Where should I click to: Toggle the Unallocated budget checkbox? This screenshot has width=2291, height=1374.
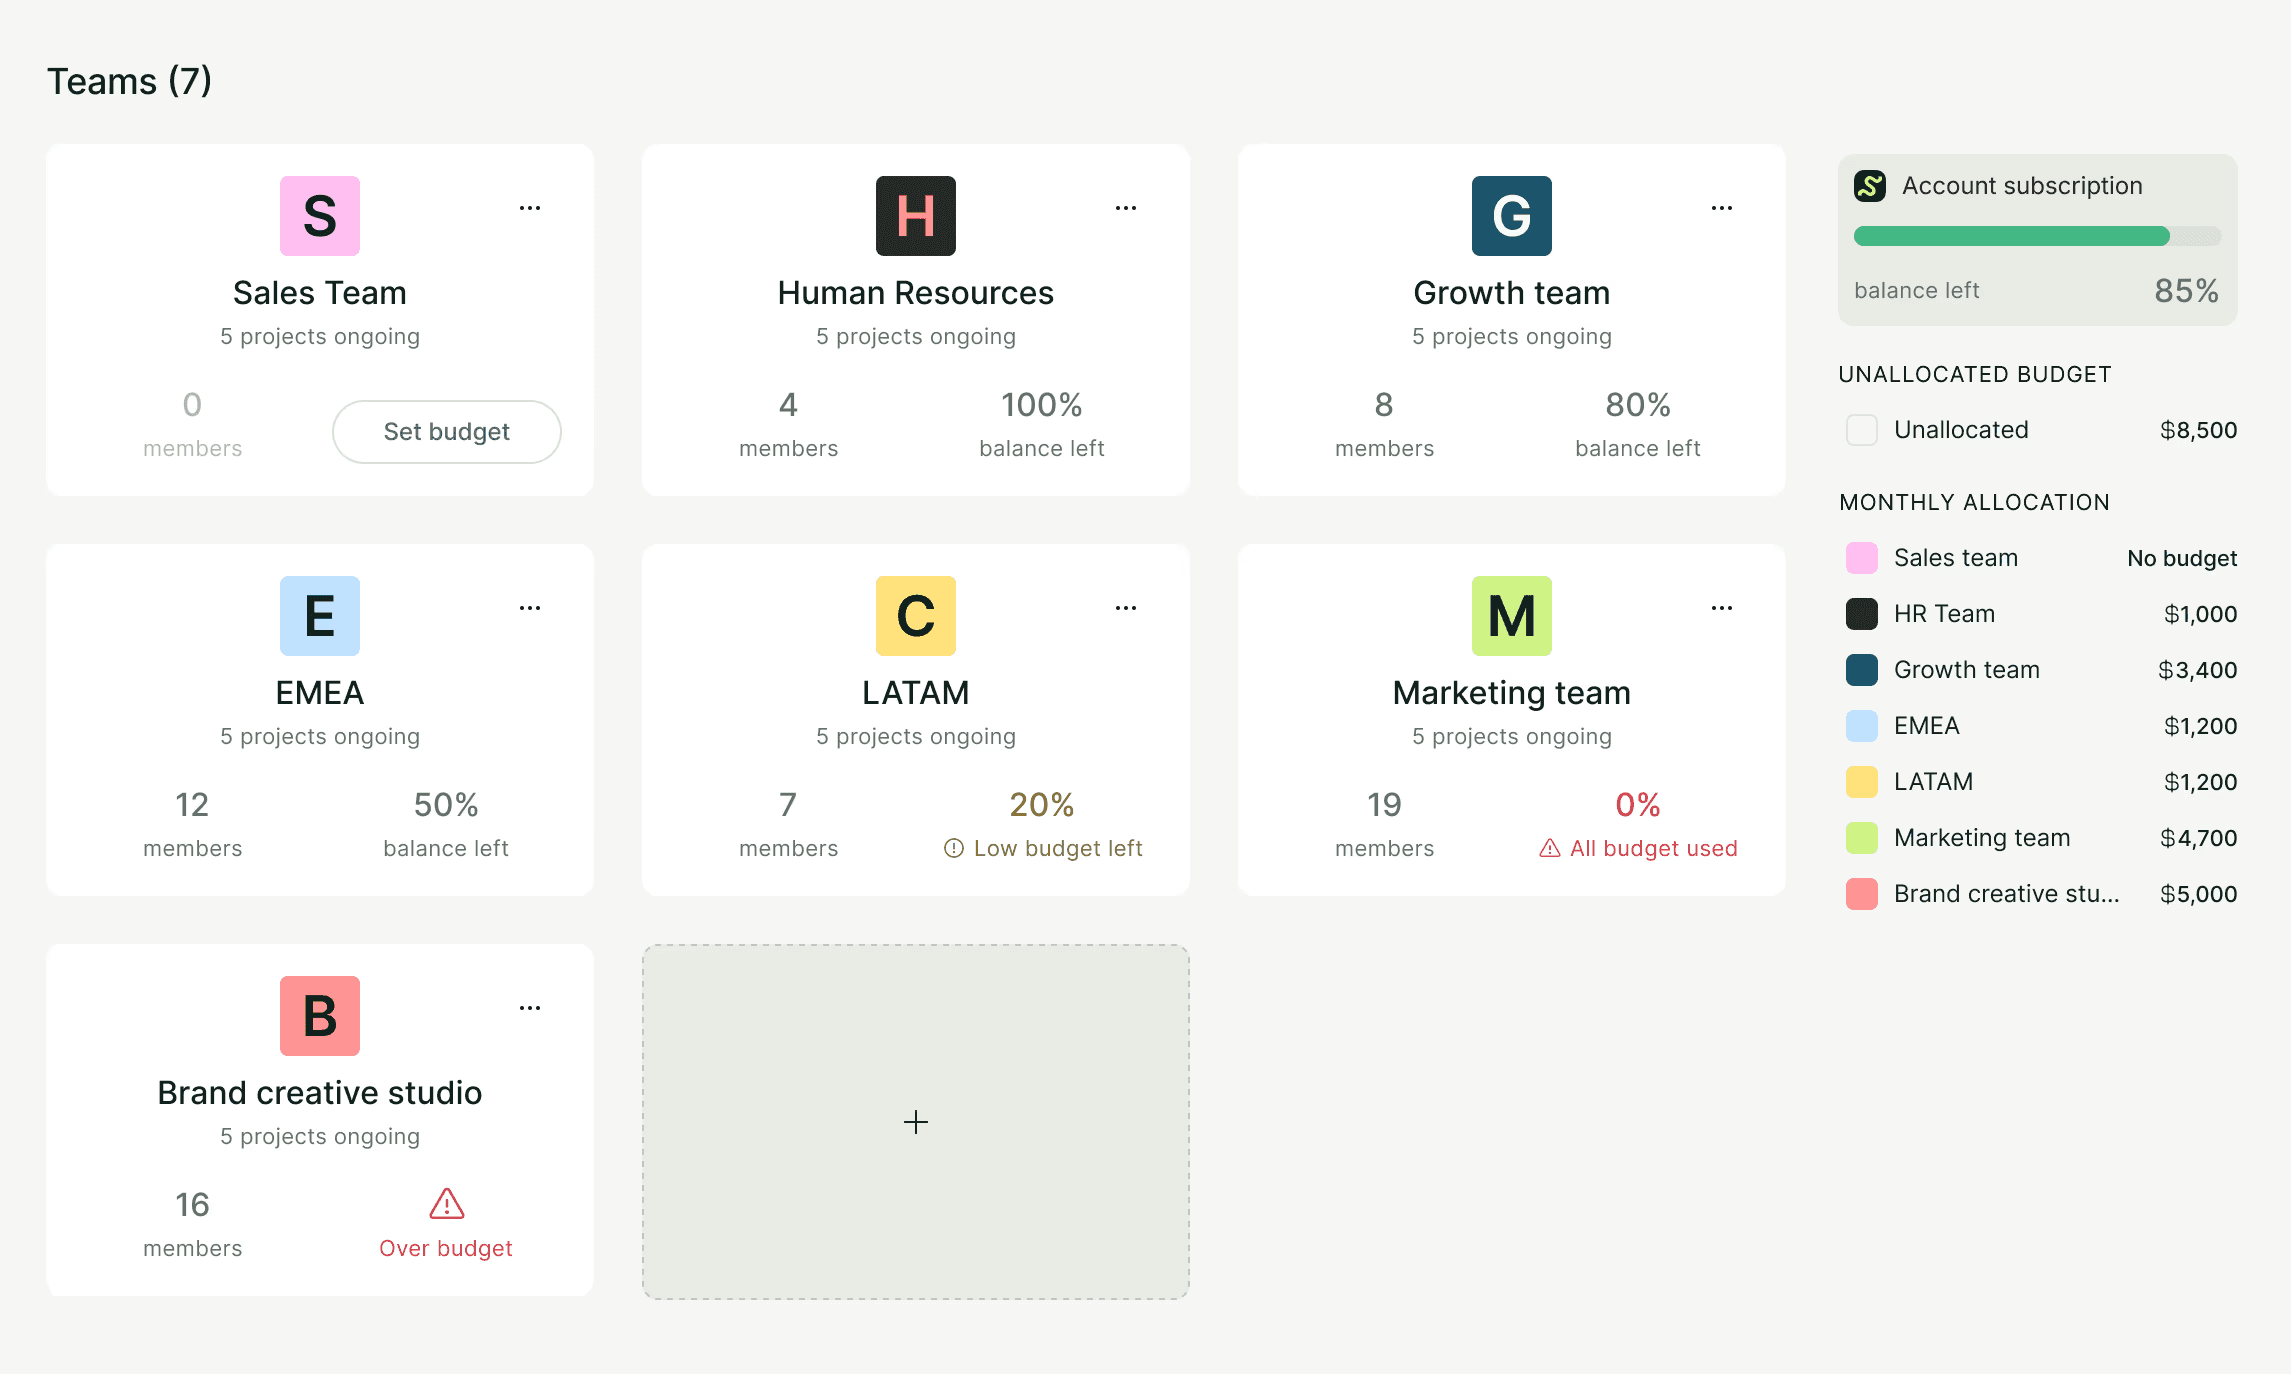point(1861,430)
